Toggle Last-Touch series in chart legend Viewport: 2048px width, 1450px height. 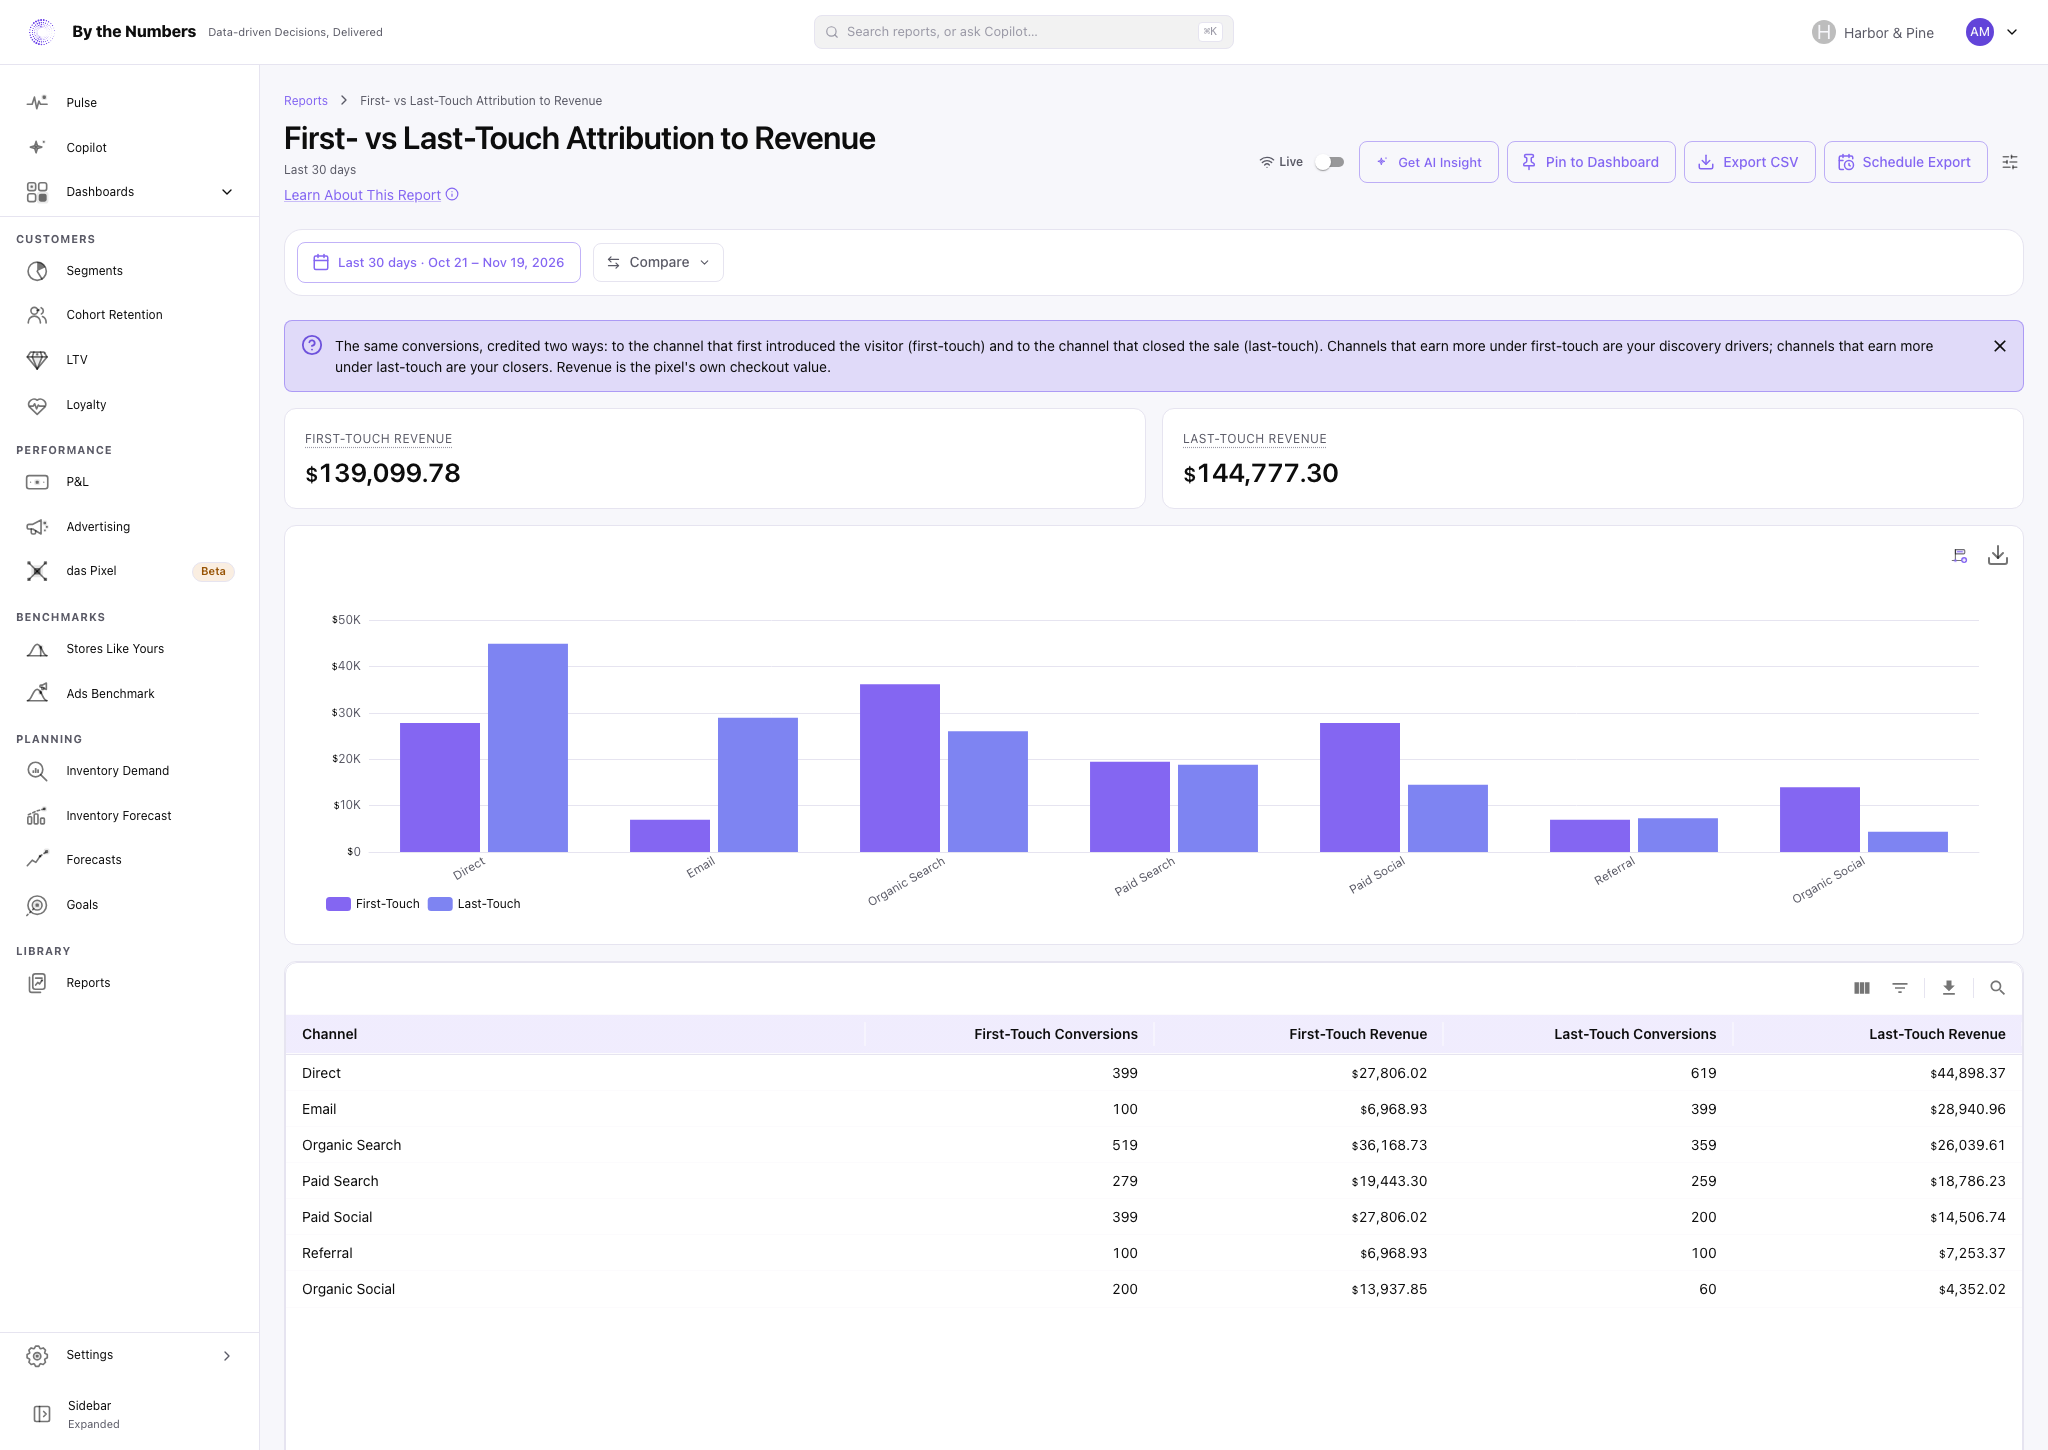tap(474, 904)
